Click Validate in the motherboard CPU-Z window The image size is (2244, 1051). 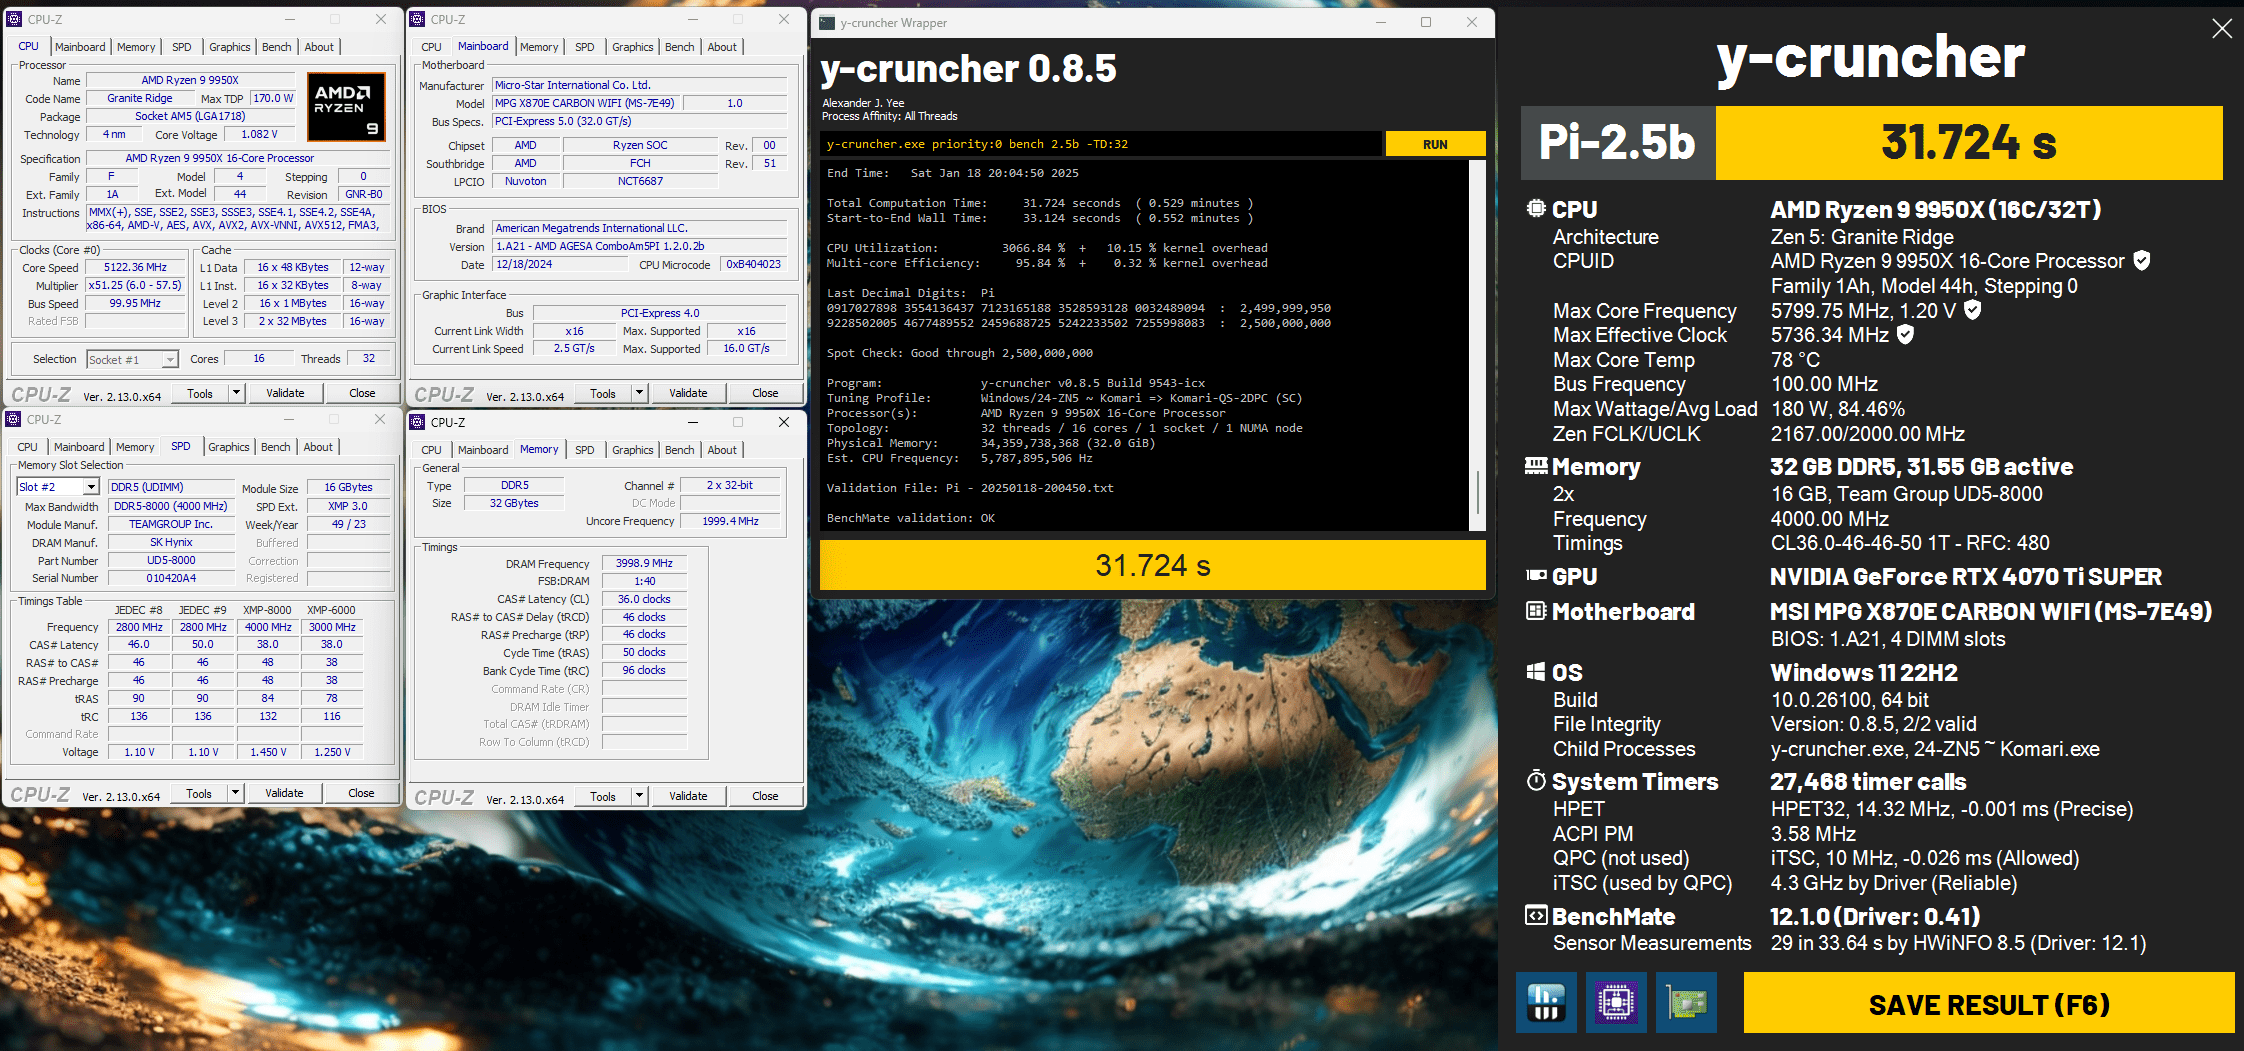pyautogui.click(x=688, y=393)
